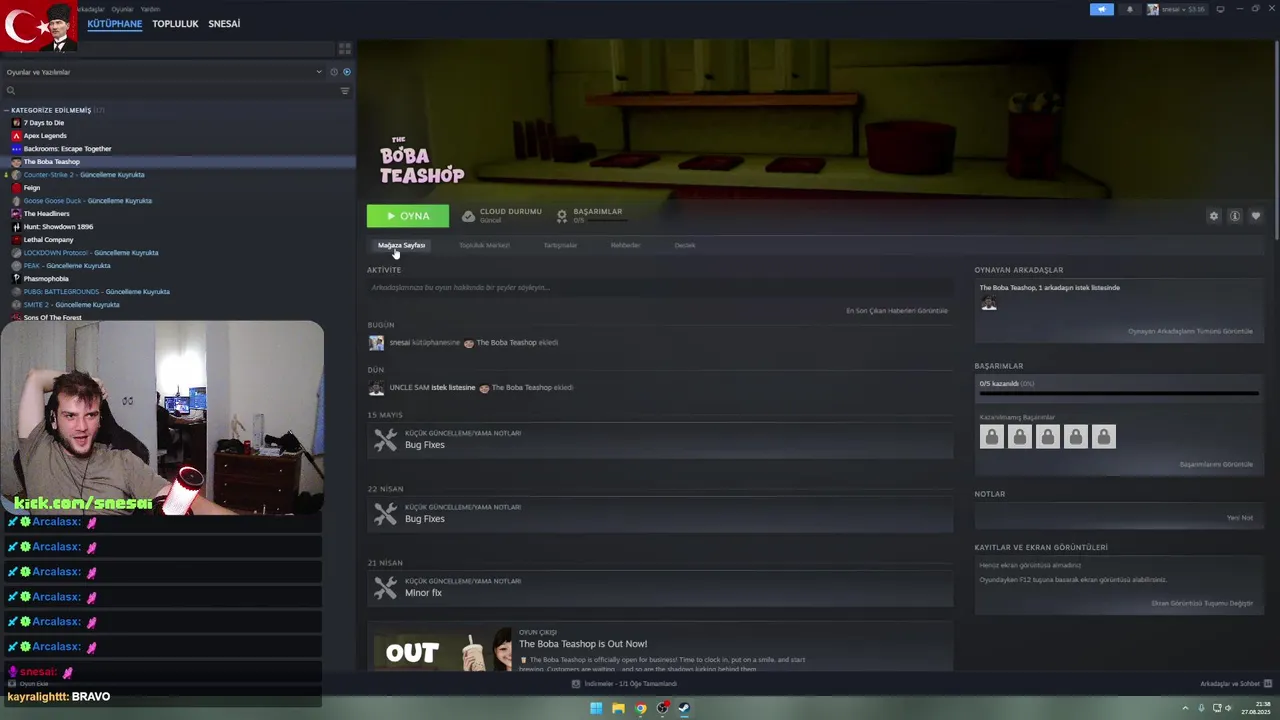
Task: Open the 22 Nisan Bug Fixes patch note
Action: pos(660,513)
